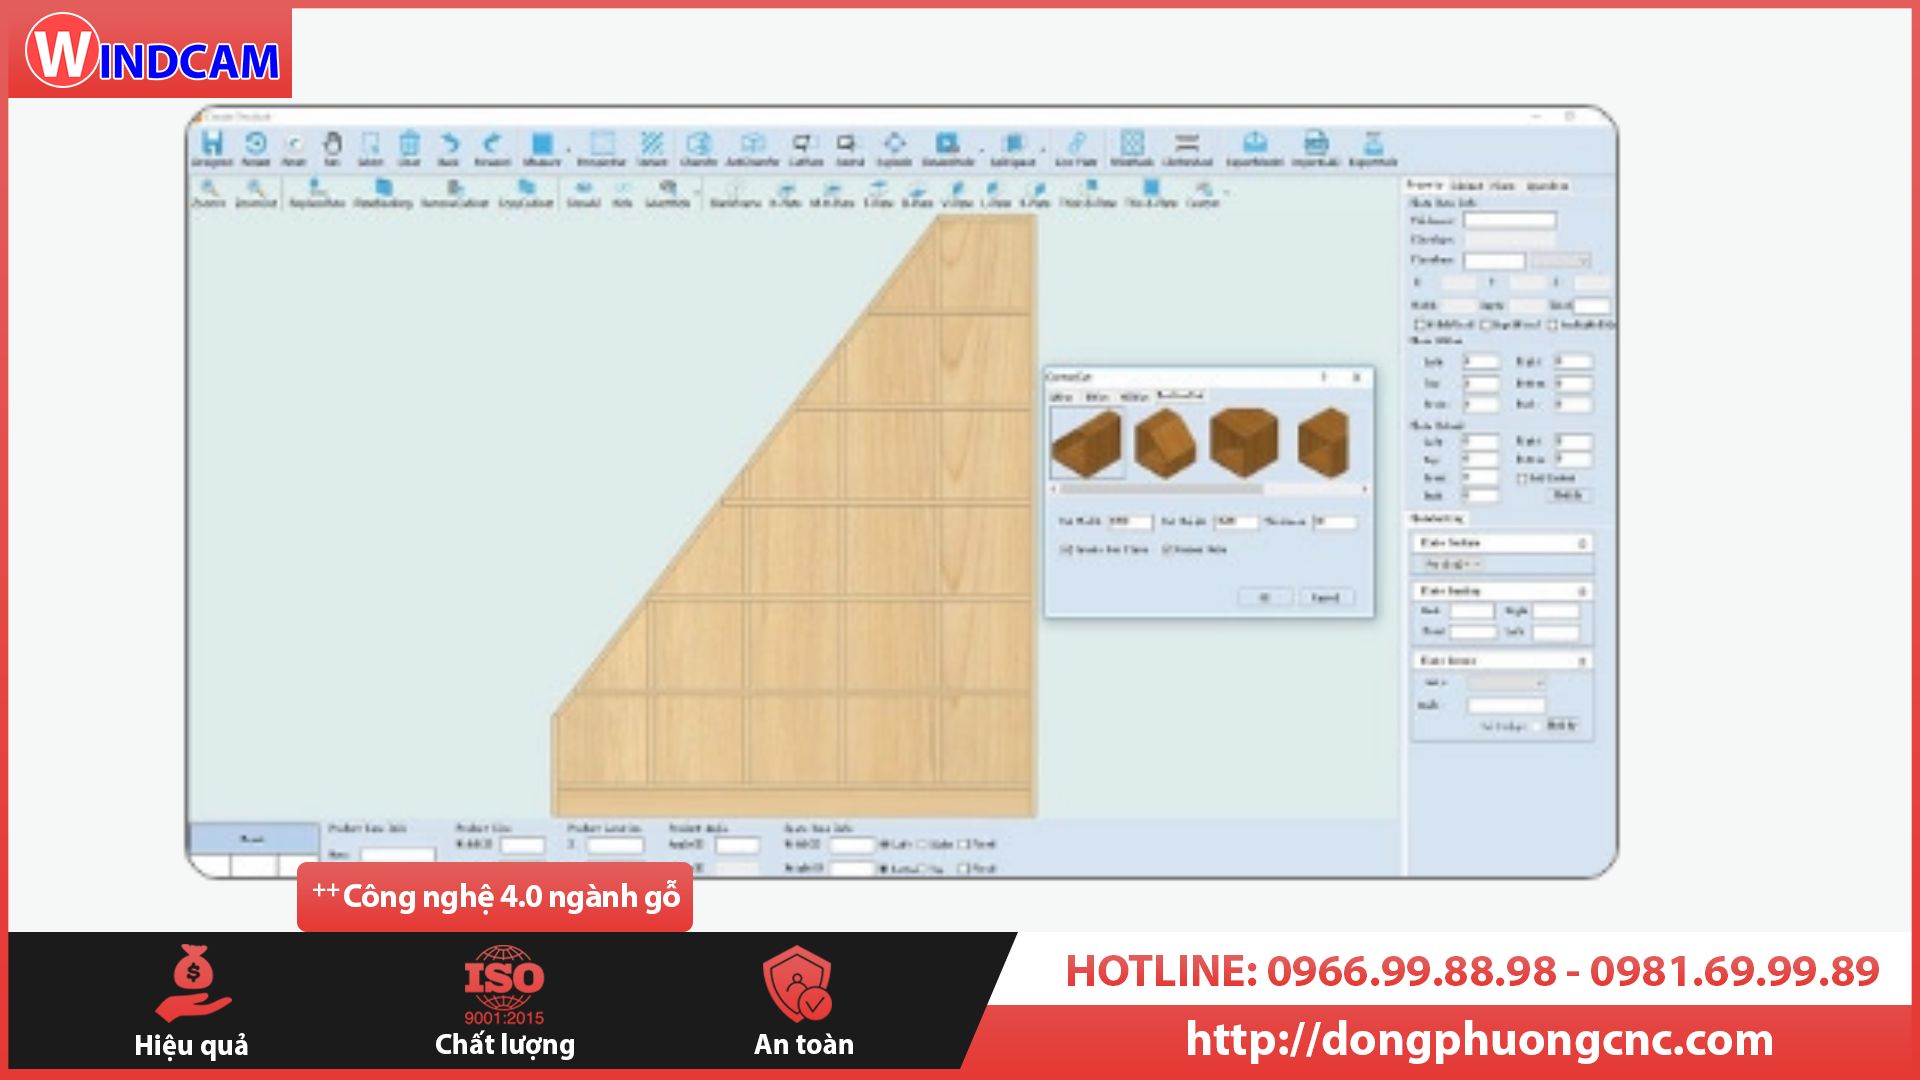Select the hand Pan tool
Viewport: 1920px width, 1080px height.
(332, 143)
